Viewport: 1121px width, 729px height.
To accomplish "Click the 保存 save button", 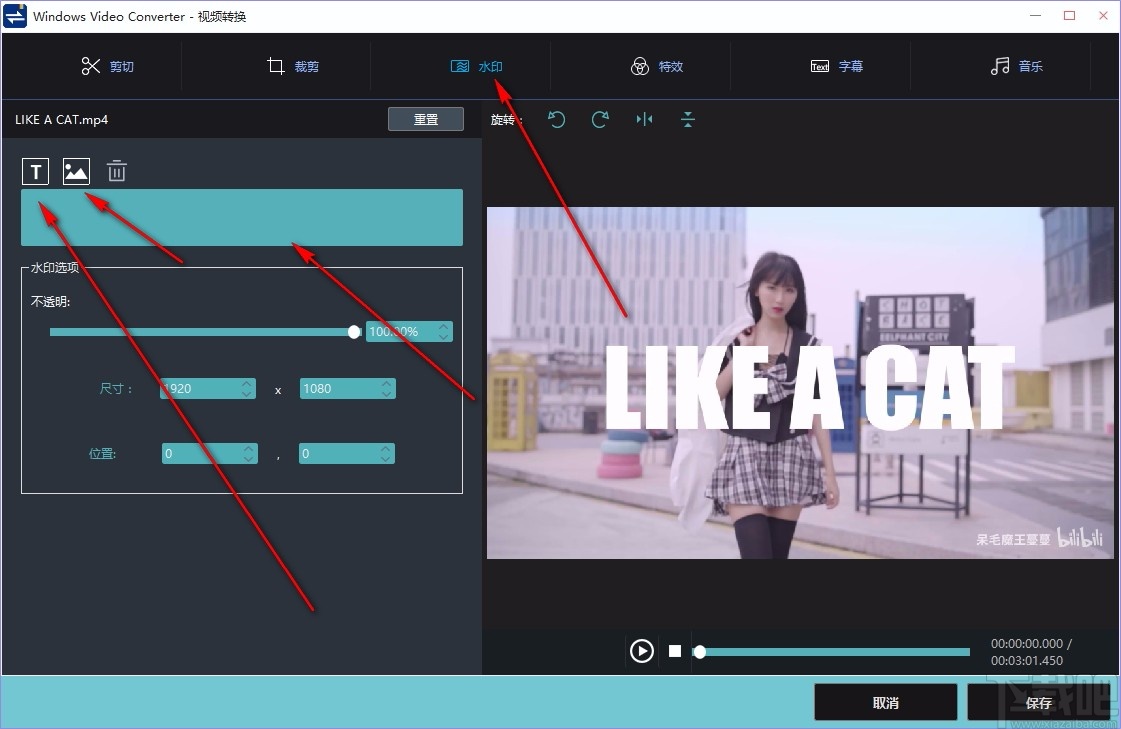I will click(x=1039, y=702).
